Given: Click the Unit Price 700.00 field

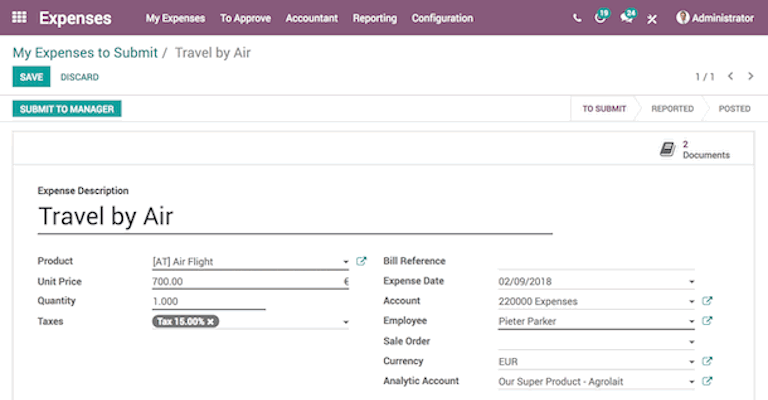Looking at the screenshot, I should 250,282.
